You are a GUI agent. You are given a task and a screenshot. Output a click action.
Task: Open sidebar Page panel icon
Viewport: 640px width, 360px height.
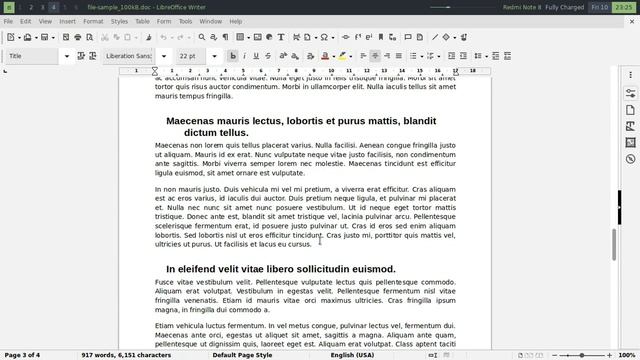630,110
